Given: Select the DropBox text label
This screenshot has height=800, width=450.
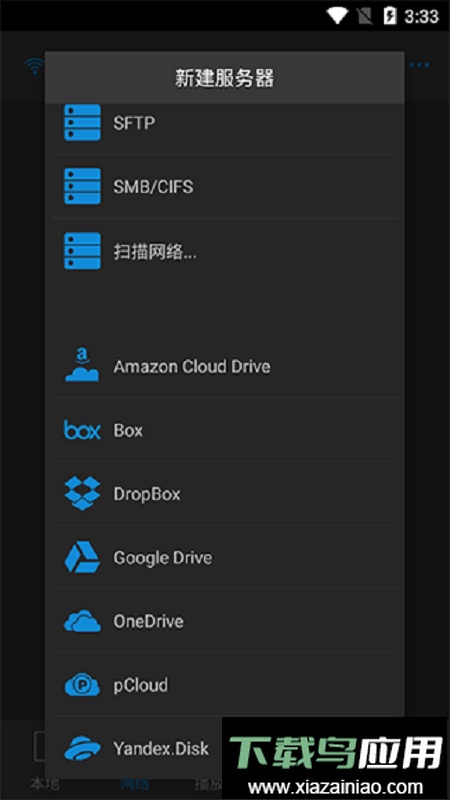Looking at the screenshot, I should [x=147, y=494].
